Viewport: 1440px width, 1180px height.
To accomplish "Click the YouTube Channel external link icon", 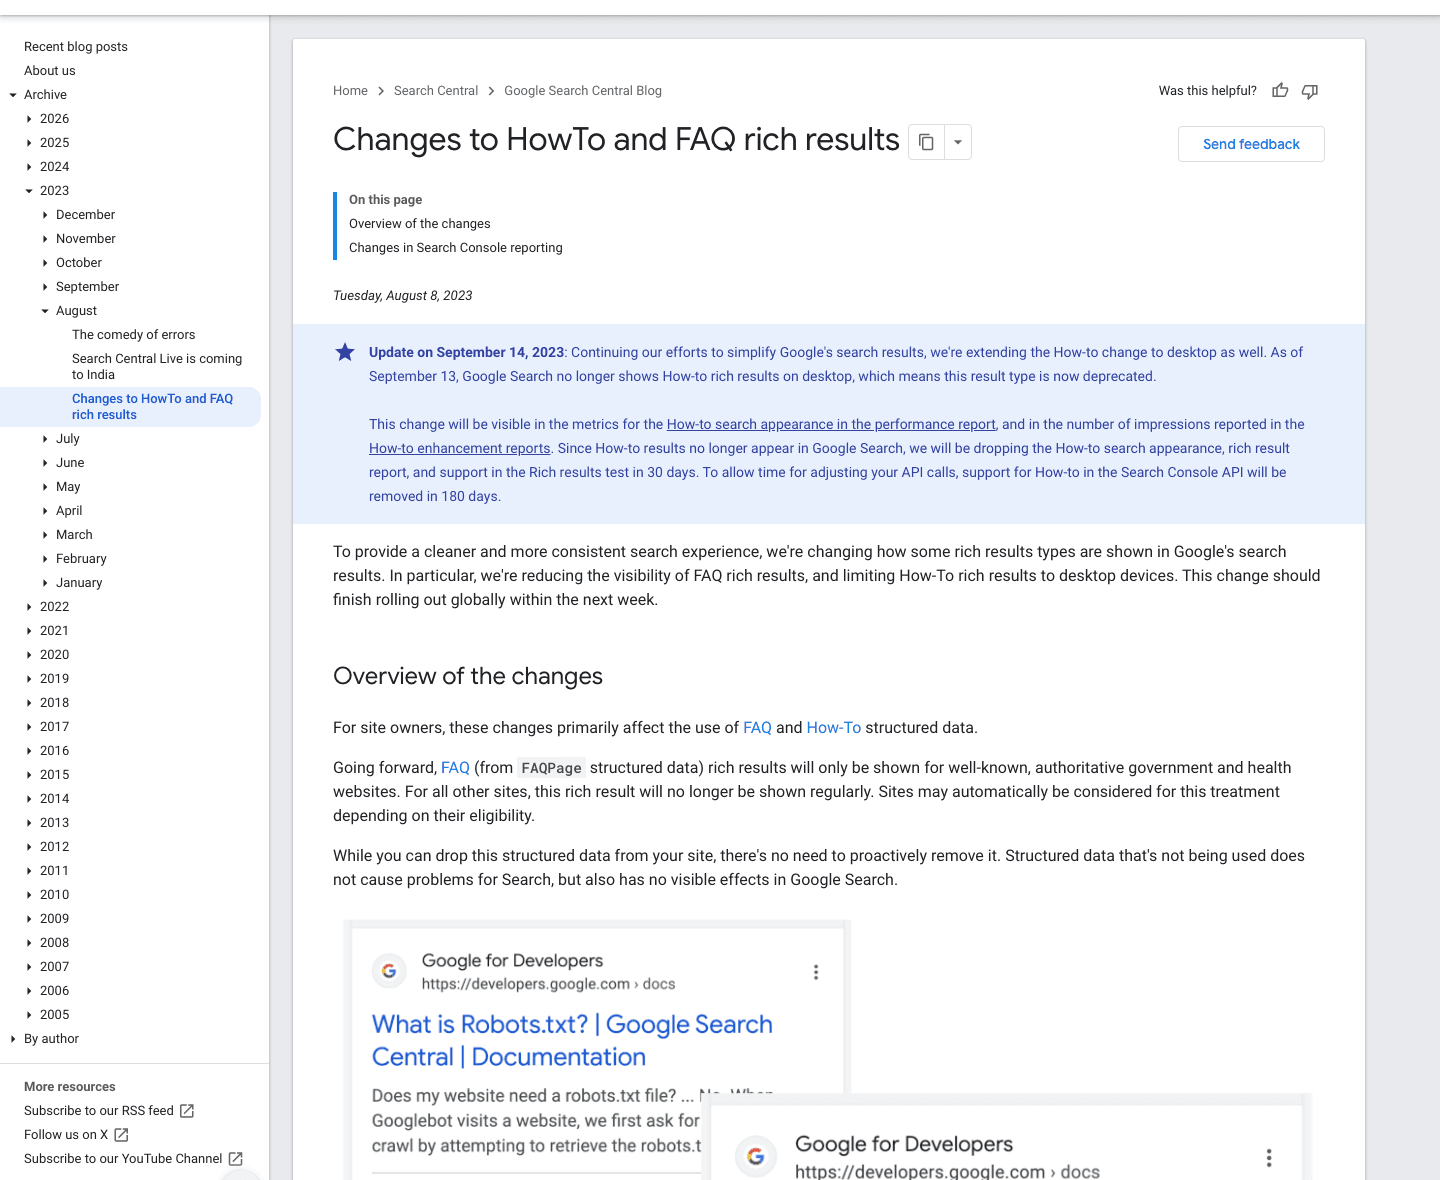I will (236, 1159).
